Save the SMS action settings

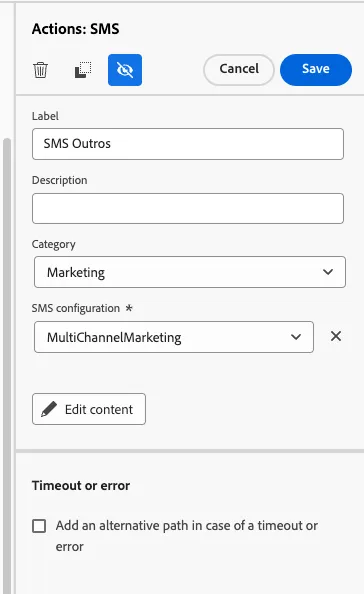316,70
